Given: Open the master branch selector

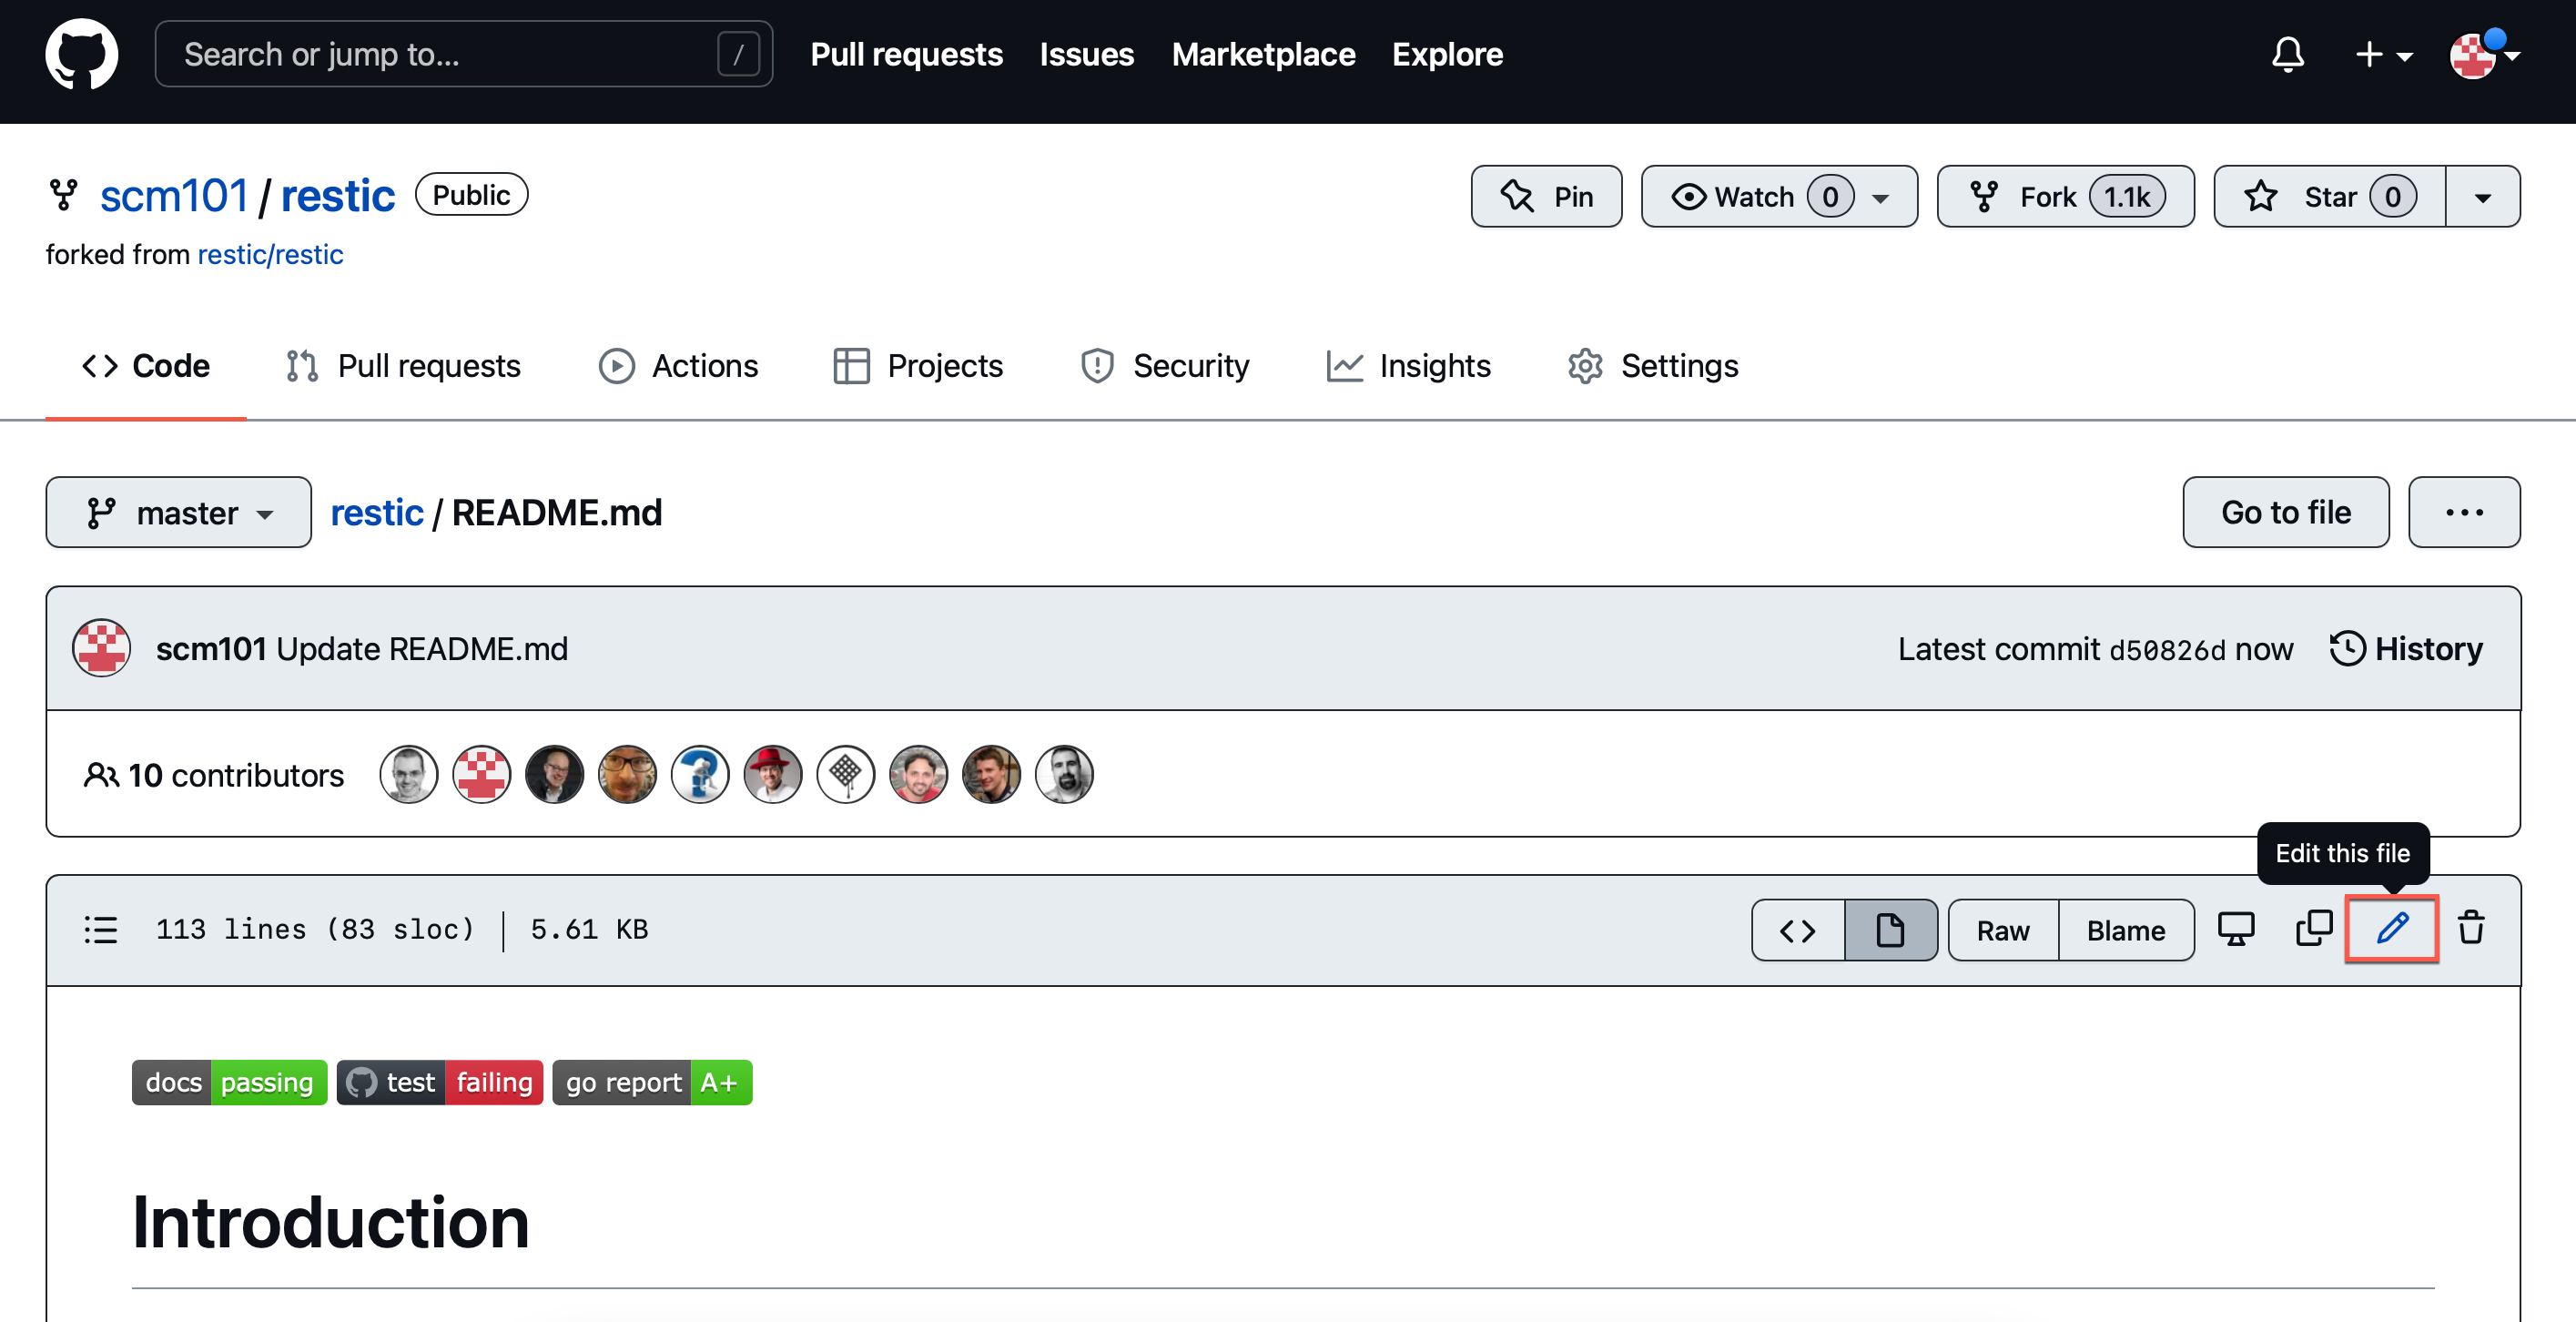Looking at the screenshot, I should (179, 512).
